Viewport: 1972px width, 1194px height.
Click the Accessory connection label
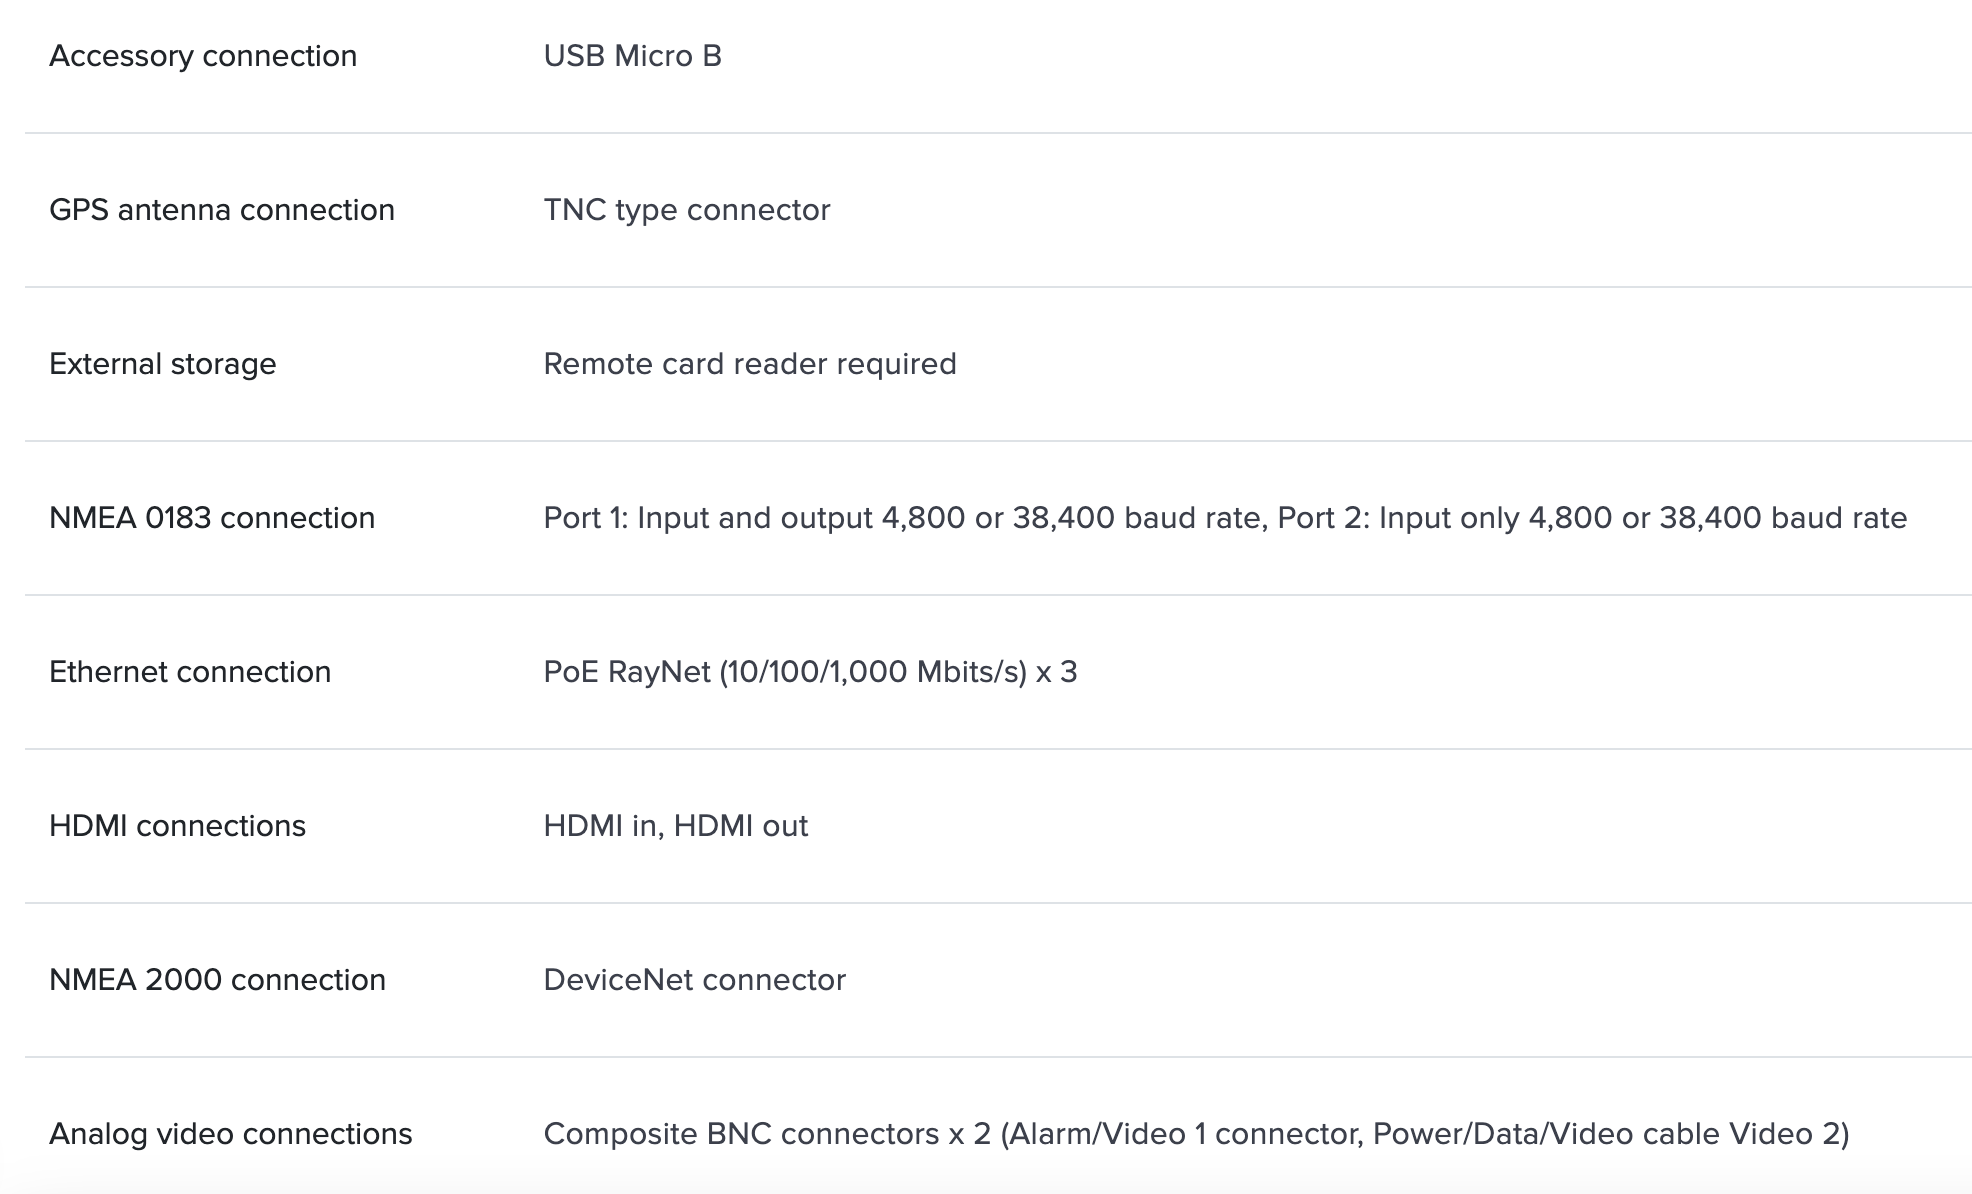pos(203,56)
